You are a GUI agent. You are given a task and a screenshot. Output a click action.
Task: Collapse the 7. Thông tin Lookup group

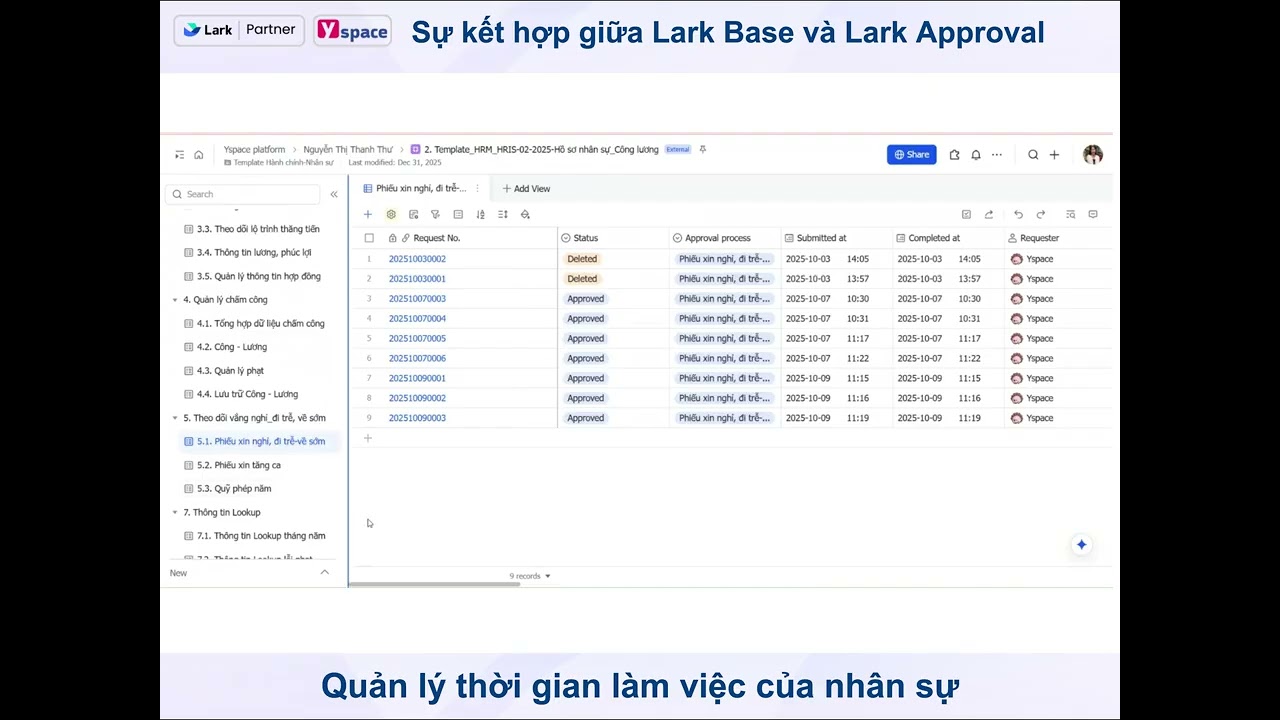[x=175, y=512]
